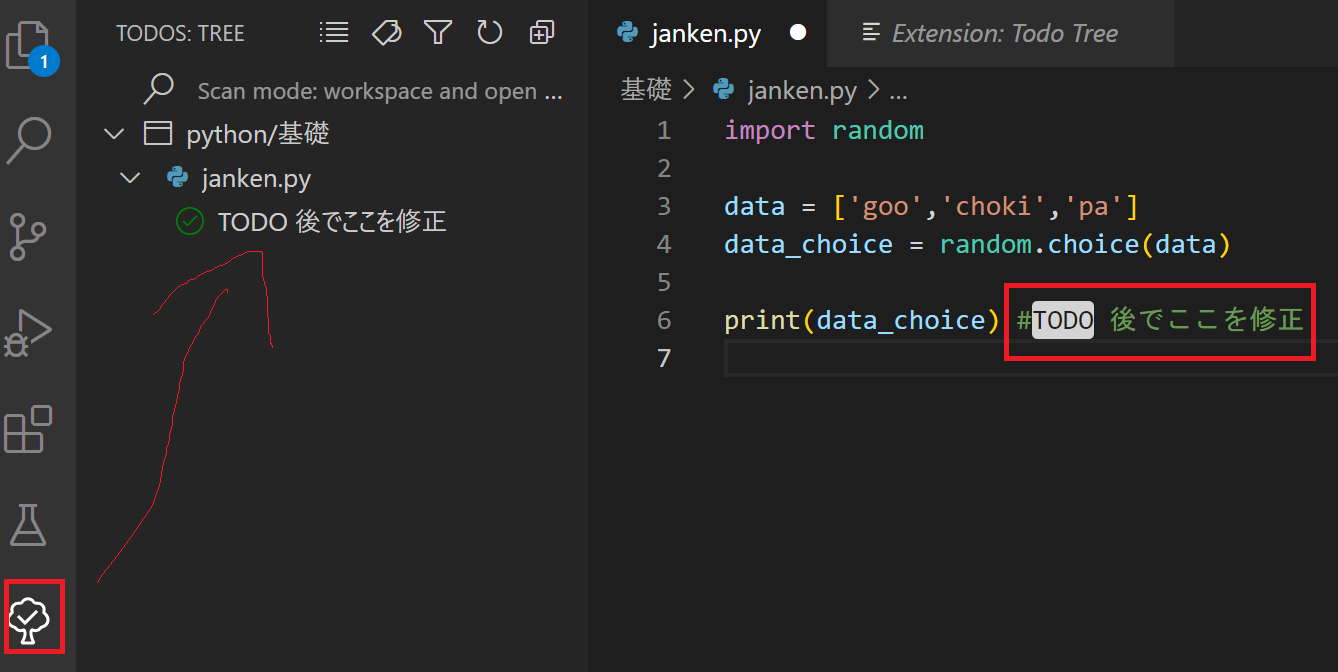Click the 基礎 breadcrumb
The image size is (1338, 672).
point(645,90)
